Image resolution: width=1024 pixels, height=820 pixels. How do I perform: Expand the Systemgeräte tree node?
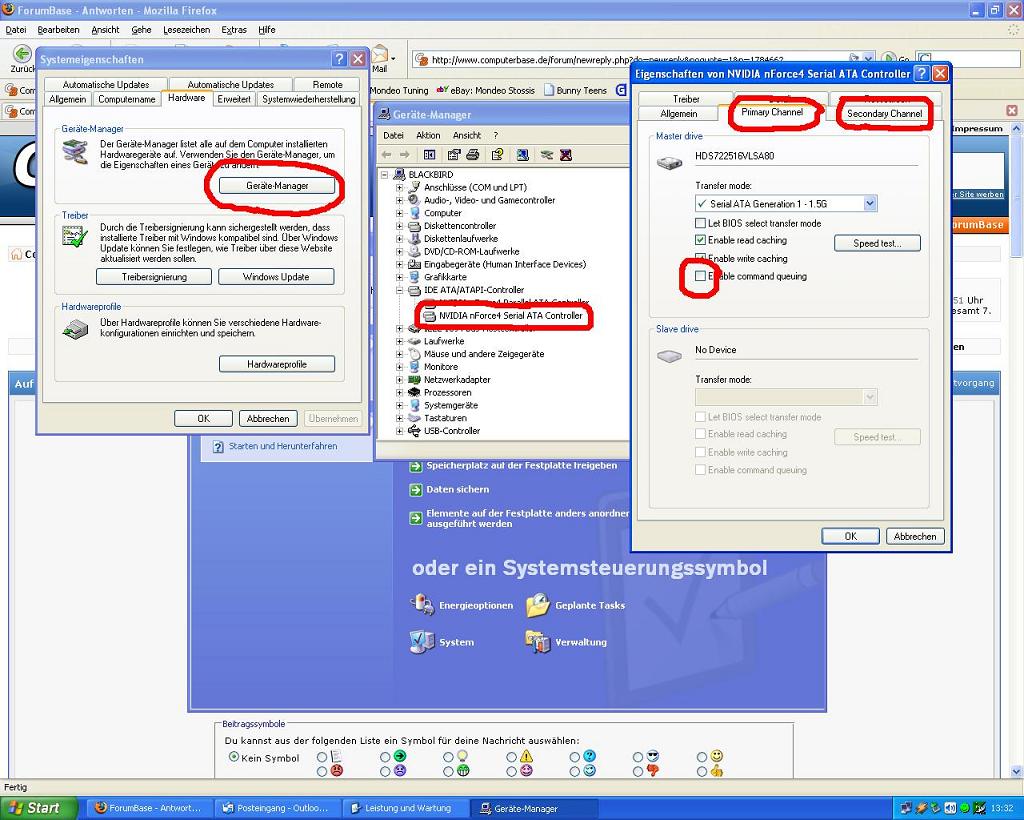400,405
